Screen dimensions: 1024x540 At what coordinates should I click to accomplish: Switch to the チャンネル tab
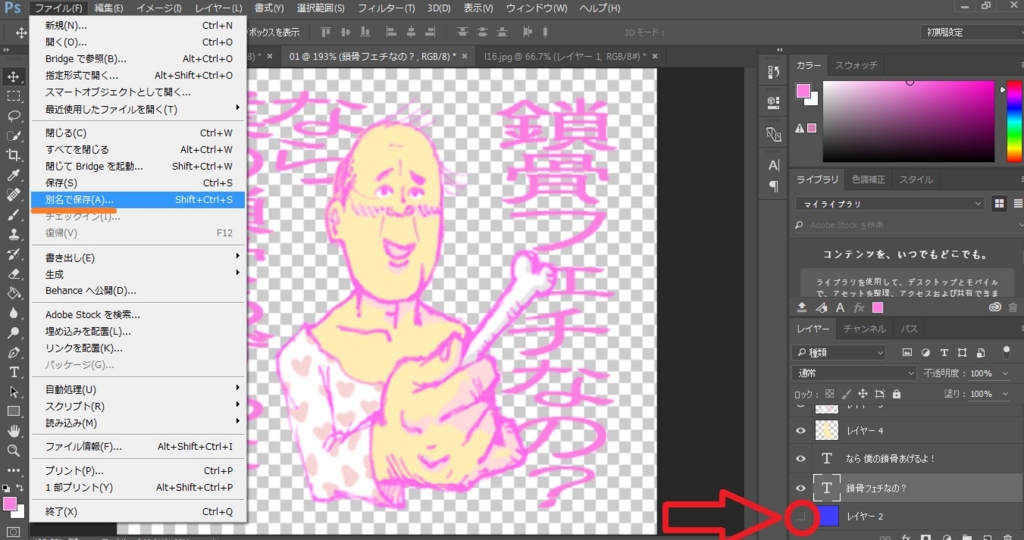pyautogui.click(x=865, y=328)
